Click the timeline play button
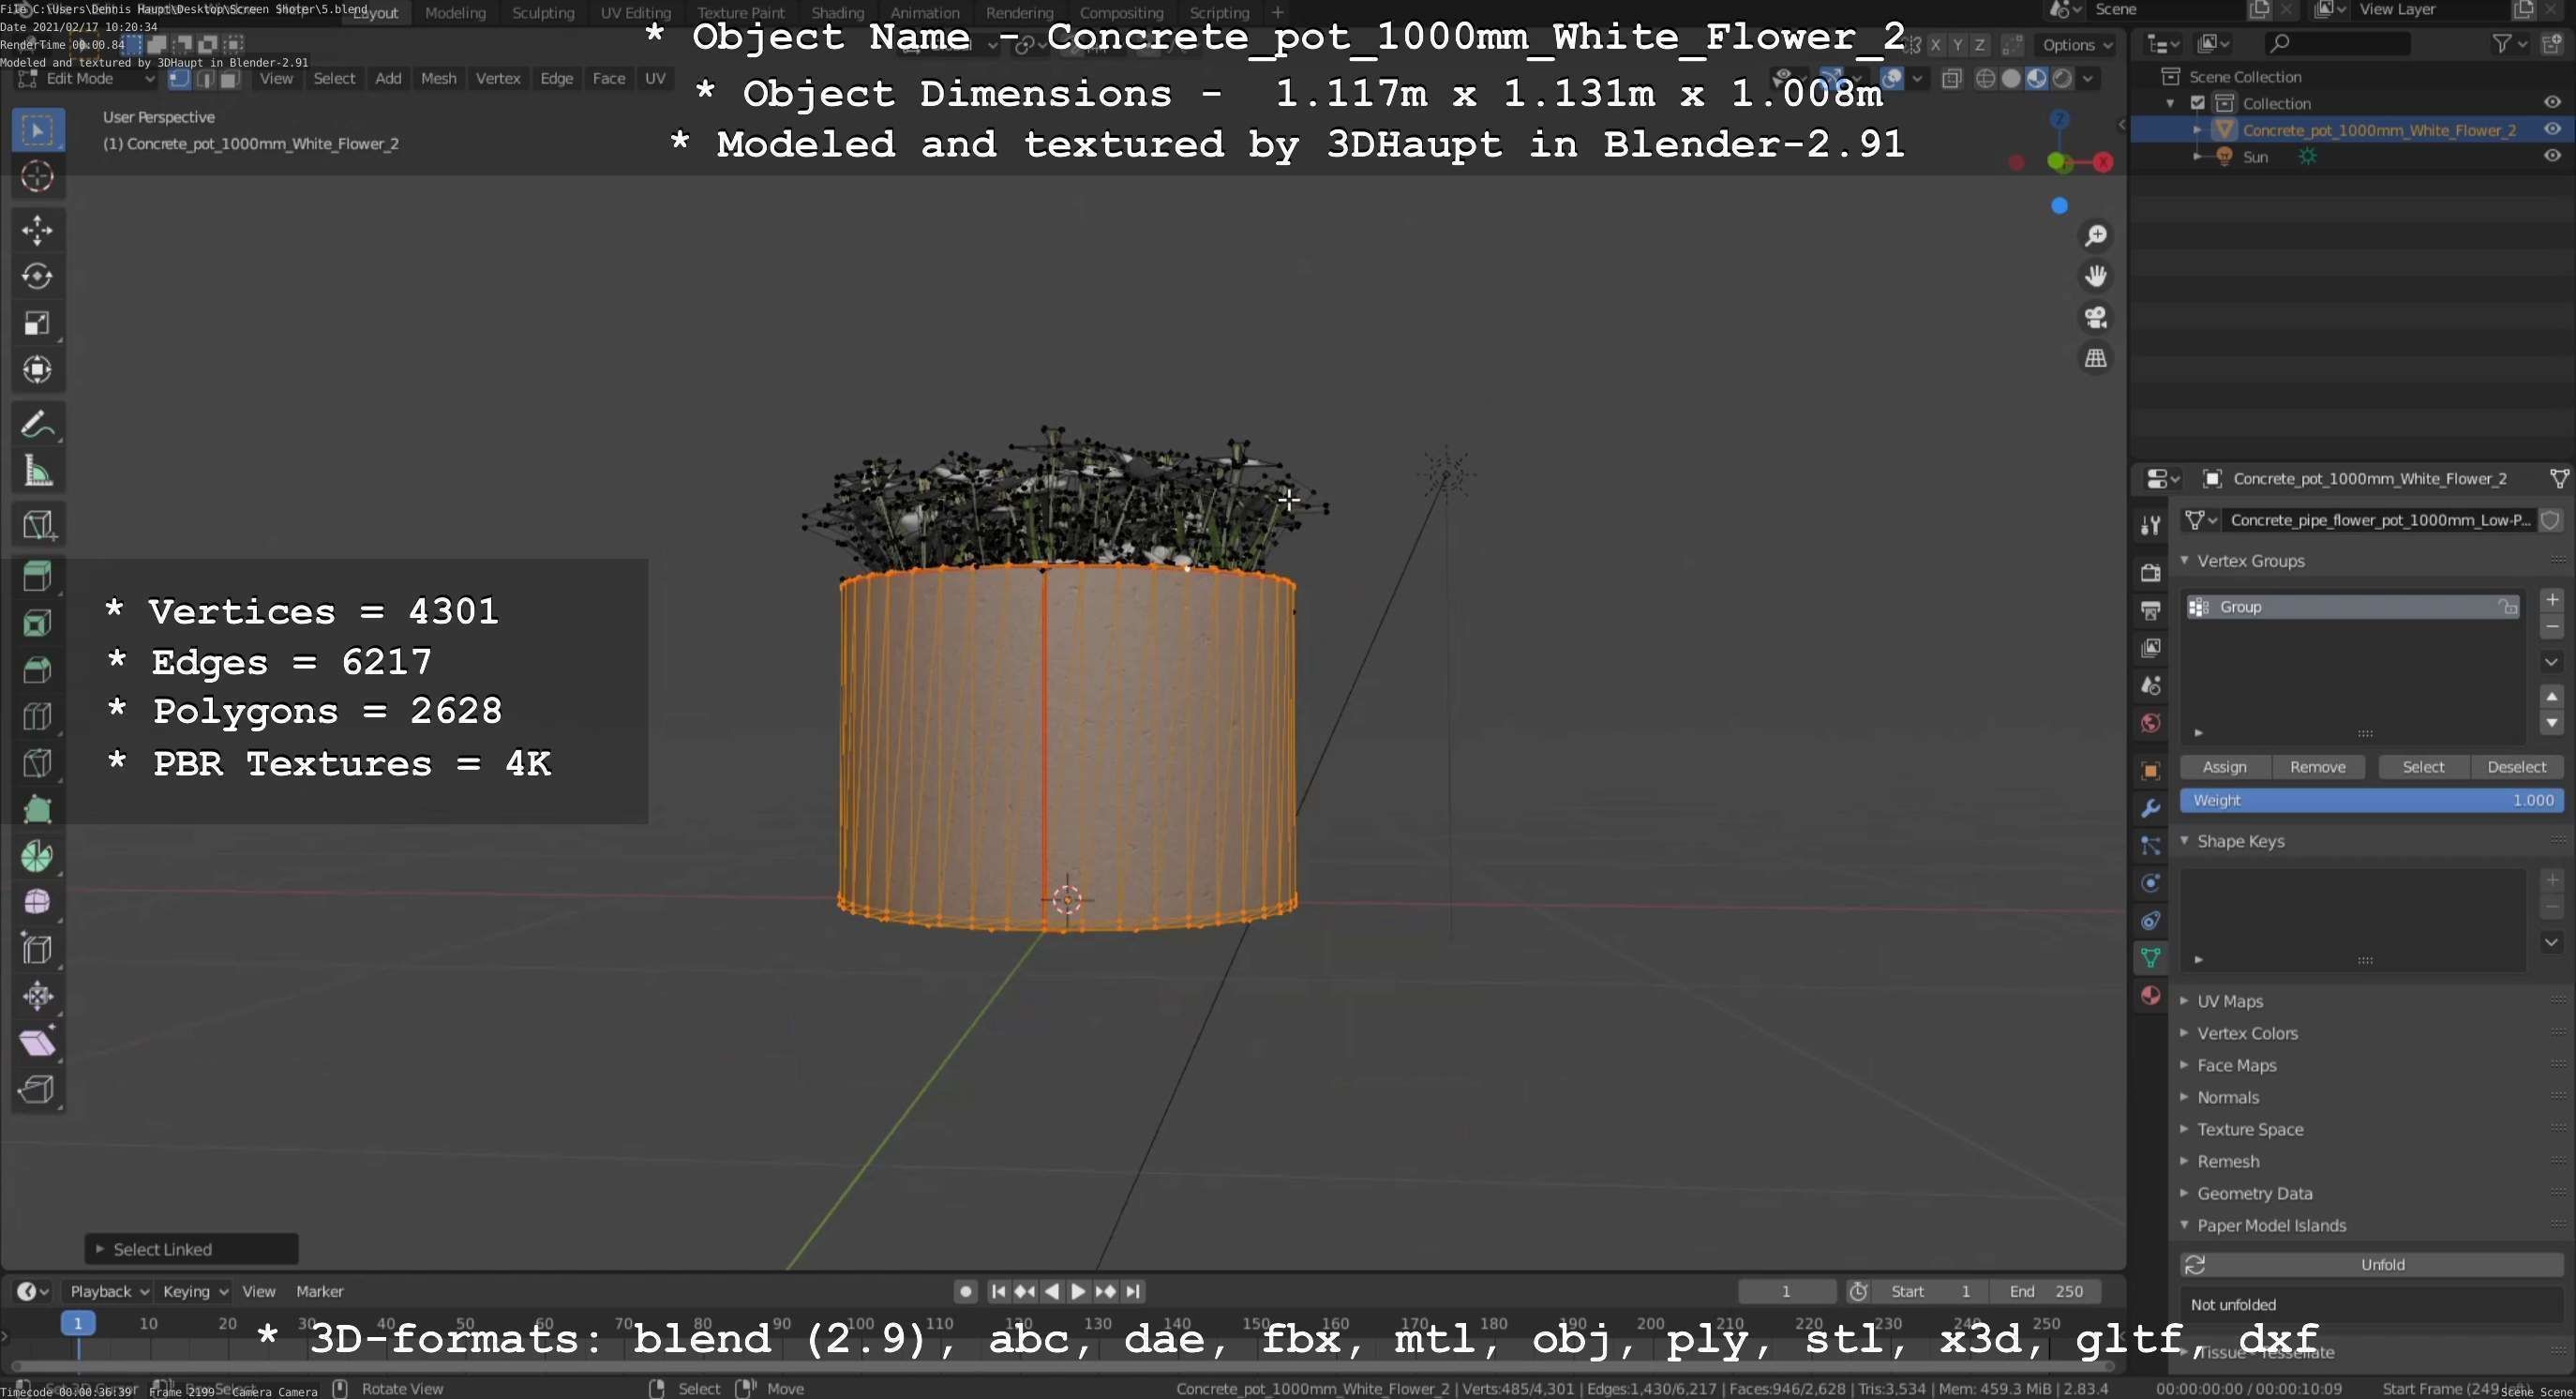 (1078, 1291)
